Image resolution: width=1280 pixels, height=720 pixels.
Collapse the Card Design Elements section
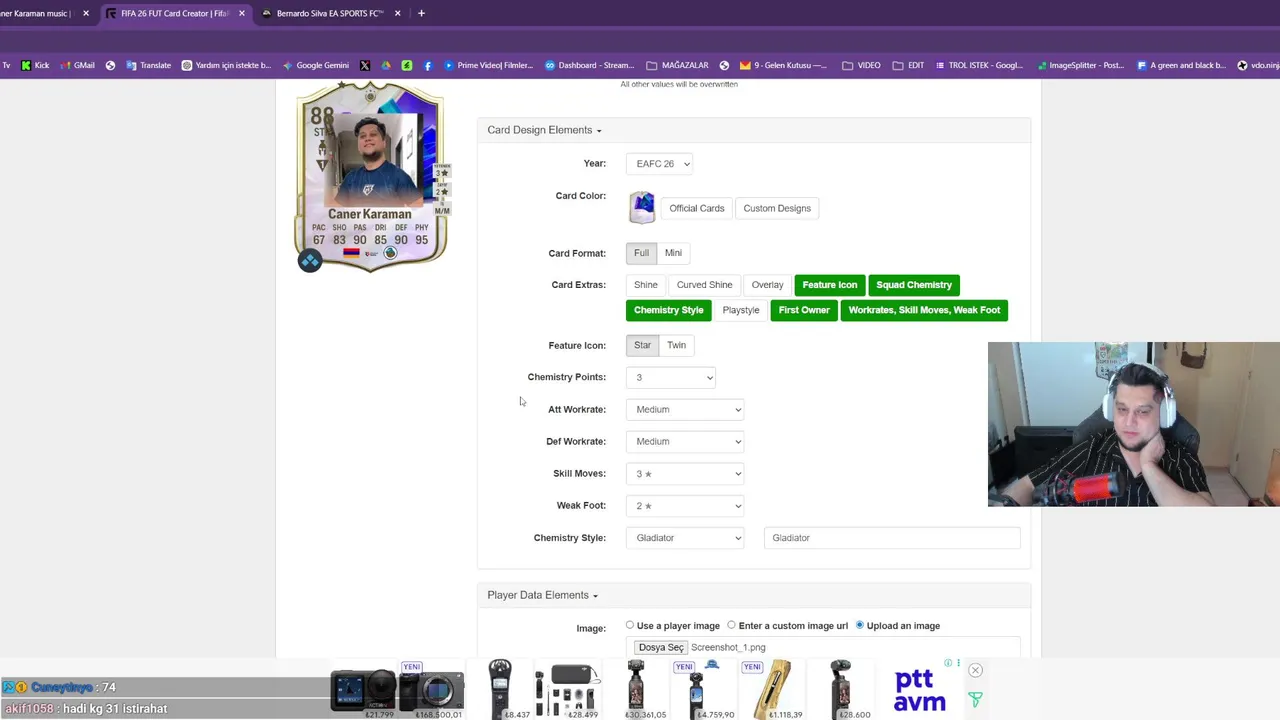click(x=544, y=130)
